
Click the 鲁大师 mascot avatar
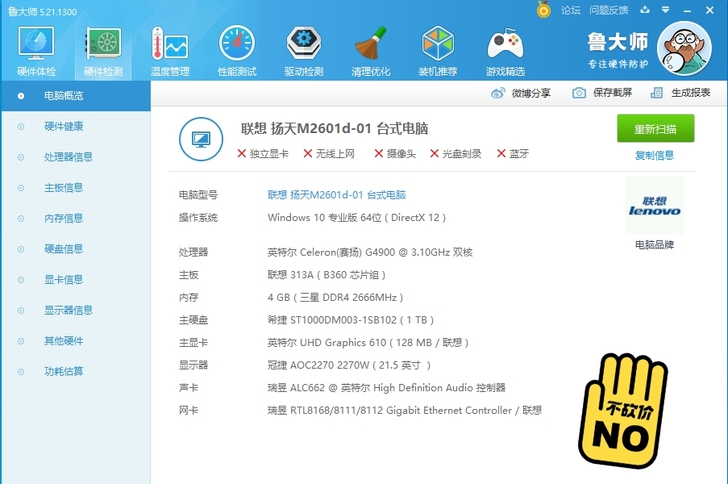click(684, 48)
